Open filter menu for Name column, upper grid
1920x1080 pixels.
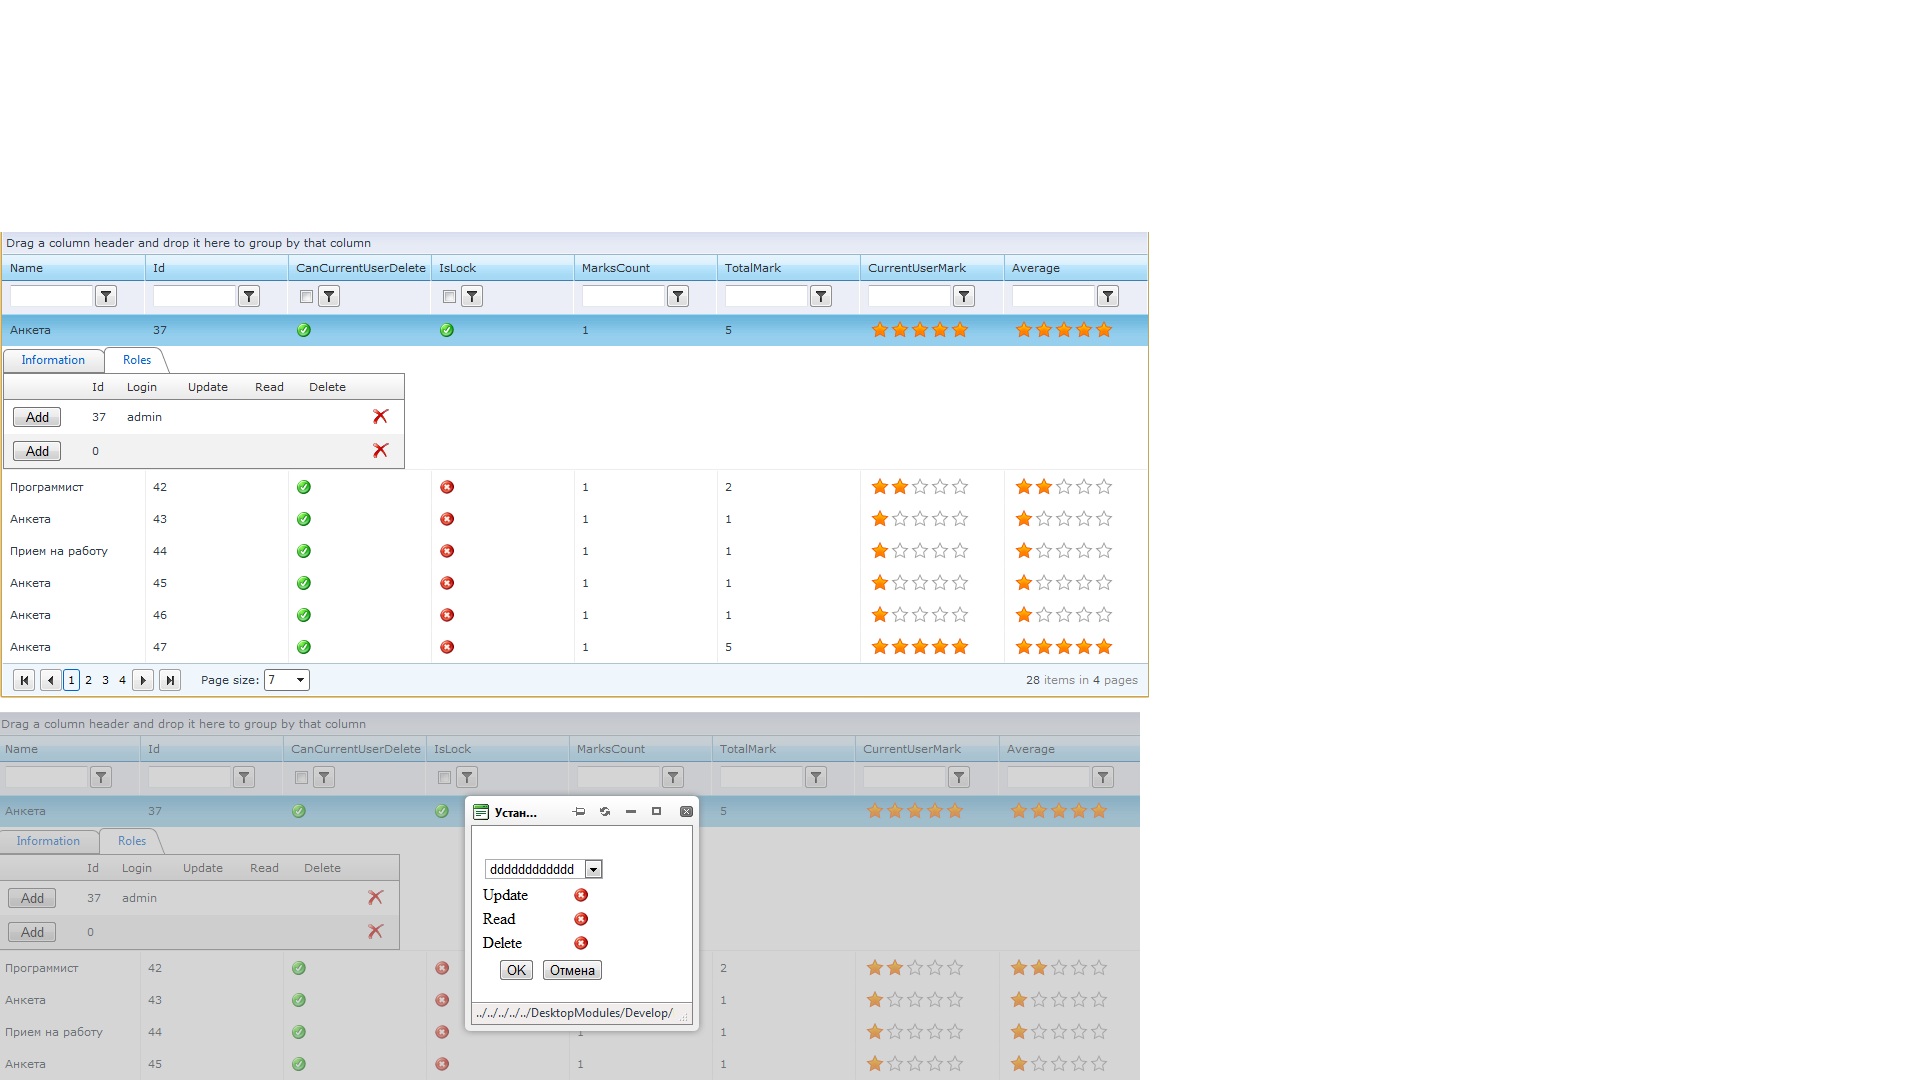[106, 297]
